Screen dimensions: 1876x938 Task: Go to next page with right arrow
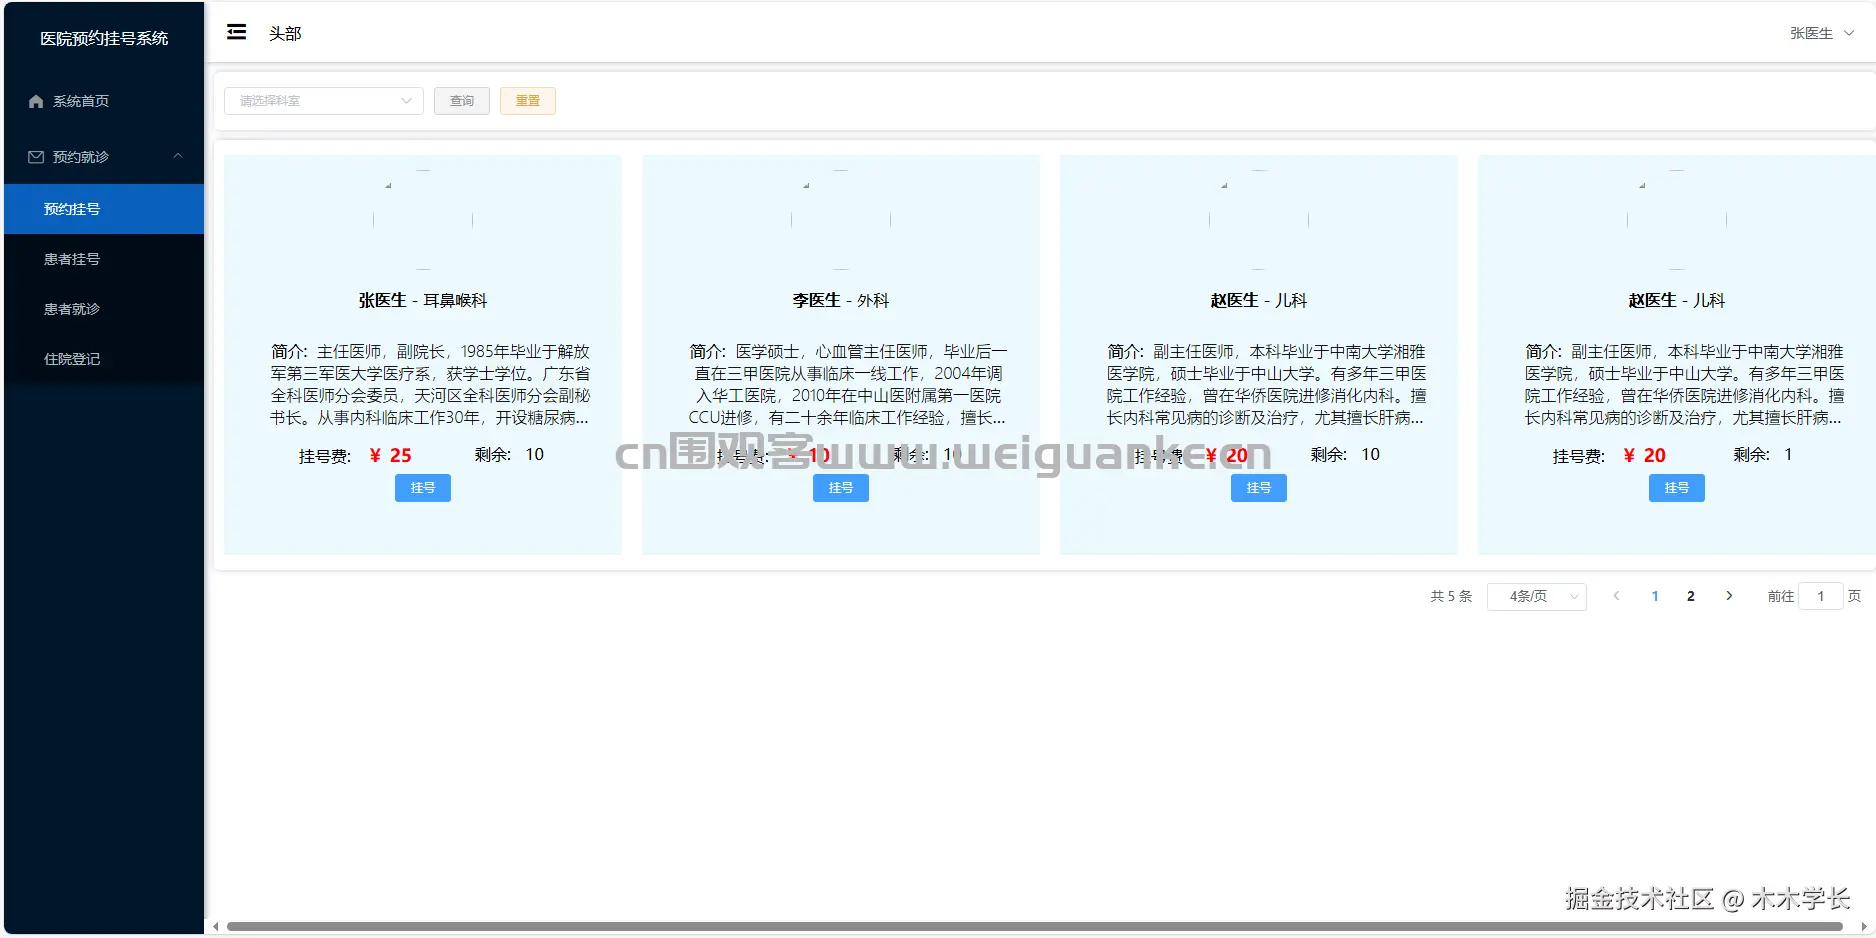[x=1729, y=595]
